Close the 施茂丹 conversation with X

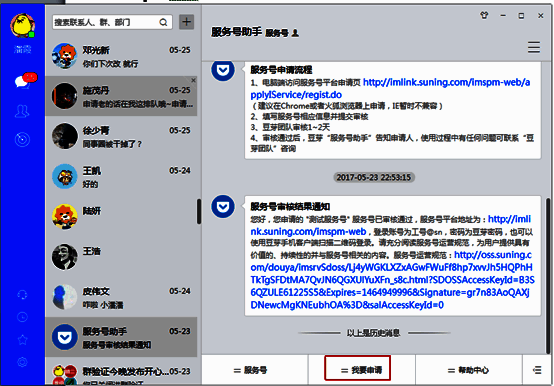(x=193, y=81)
